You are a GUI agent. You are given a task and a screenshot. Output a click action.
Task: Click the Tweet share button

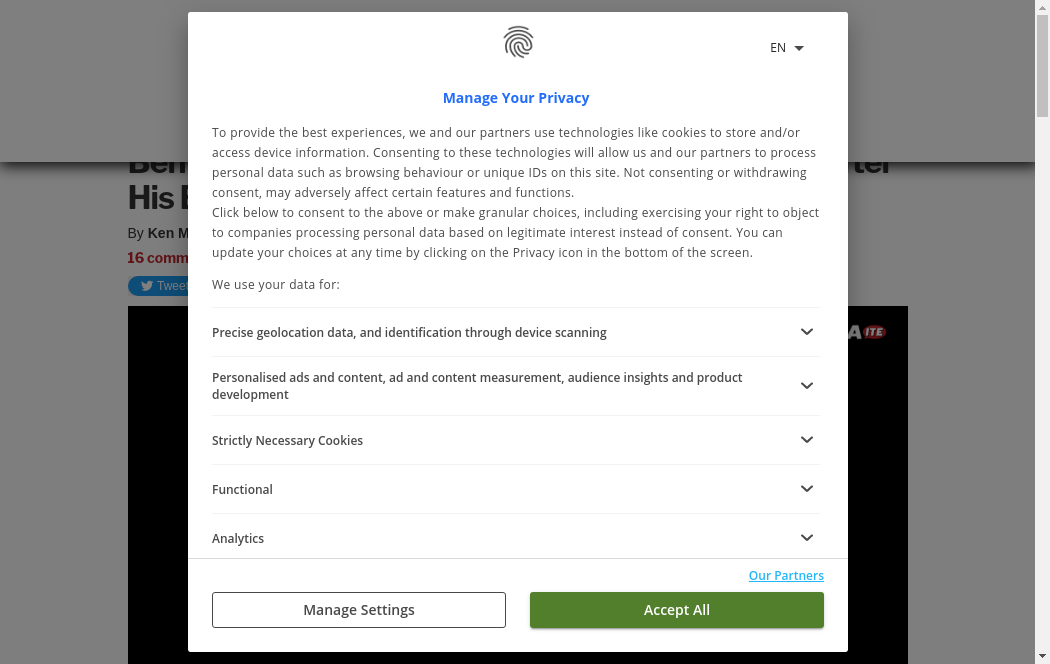[x=158, y=286]
